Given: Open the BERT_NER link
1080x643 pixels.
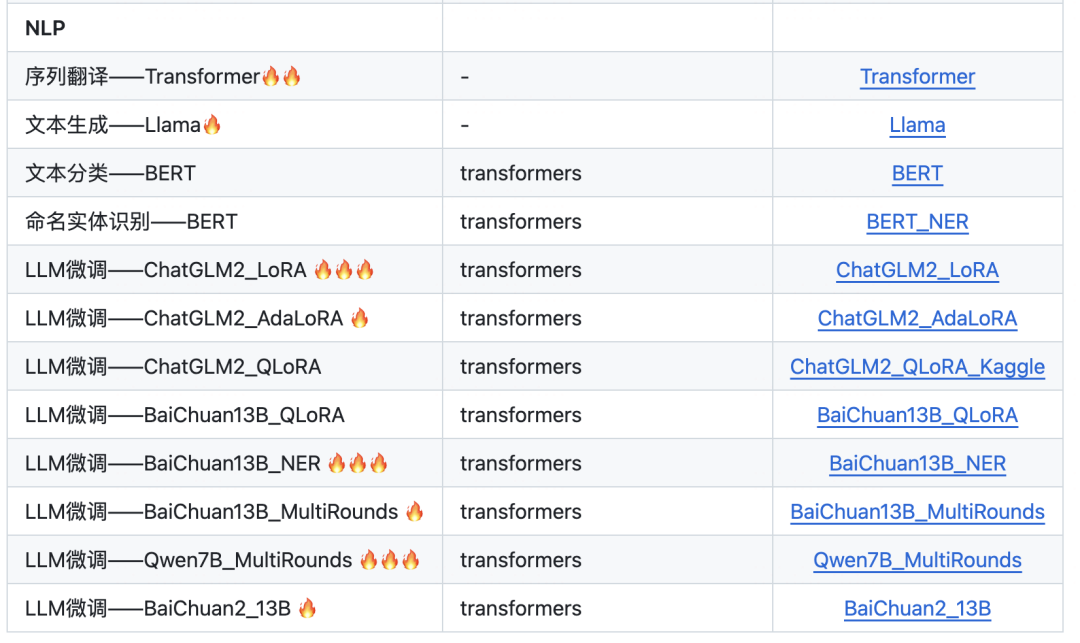Looking at the screenshot, I should point(917,222).
